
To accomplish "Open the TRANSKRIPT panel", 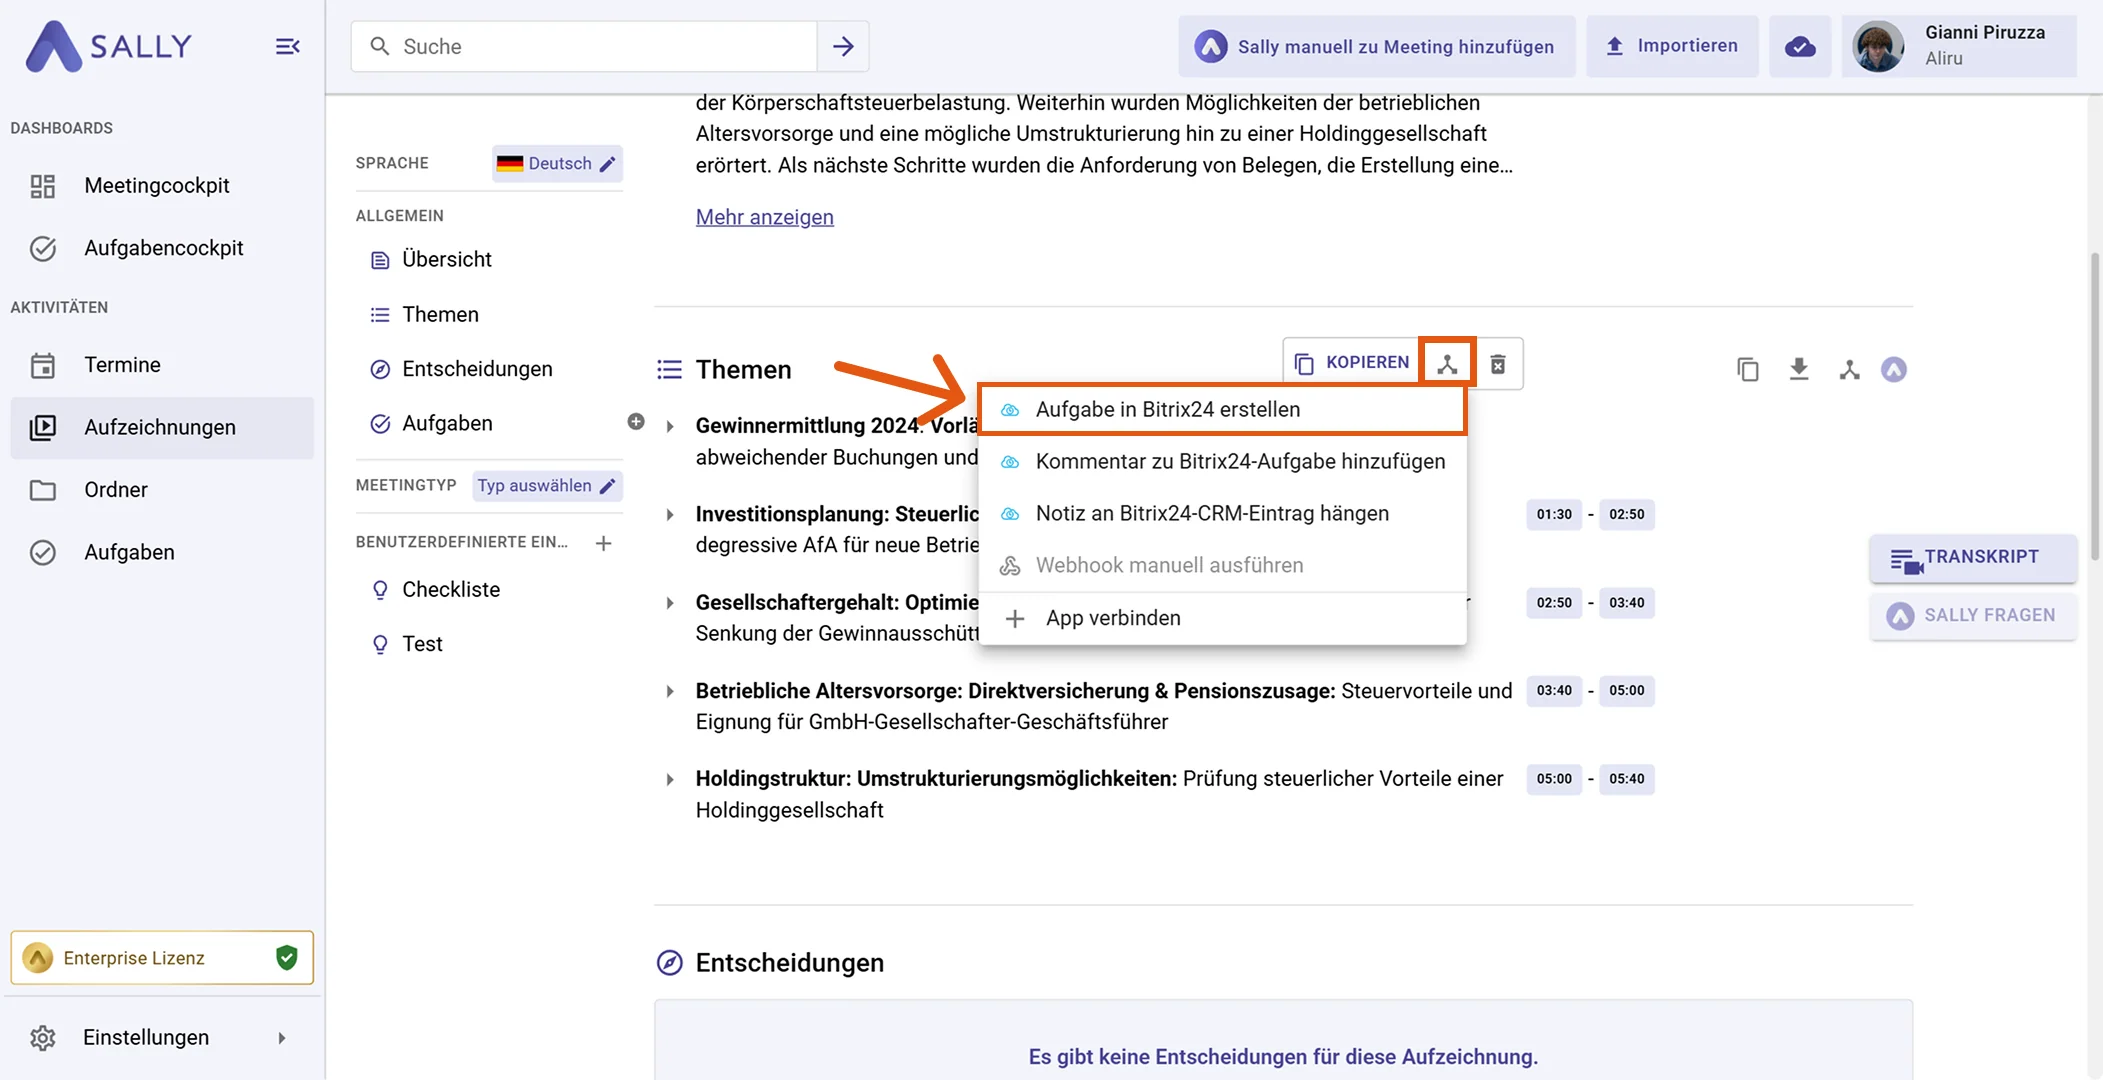I will pos(1972,558).
